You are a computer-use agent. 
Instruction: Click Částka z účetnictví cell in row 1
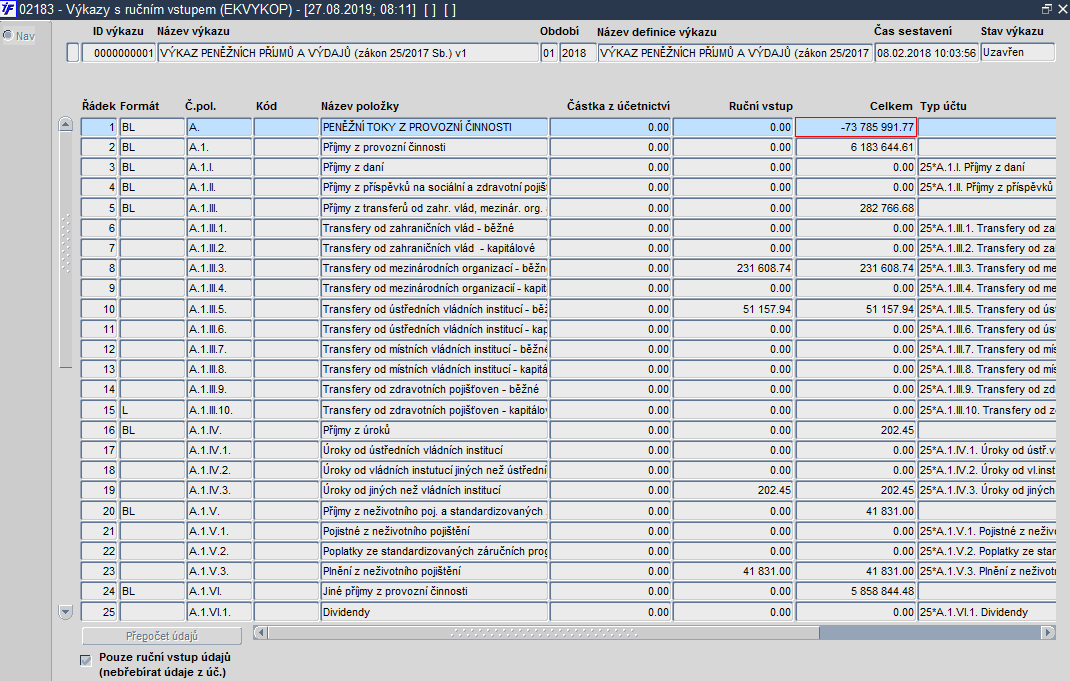coord(610,127)
